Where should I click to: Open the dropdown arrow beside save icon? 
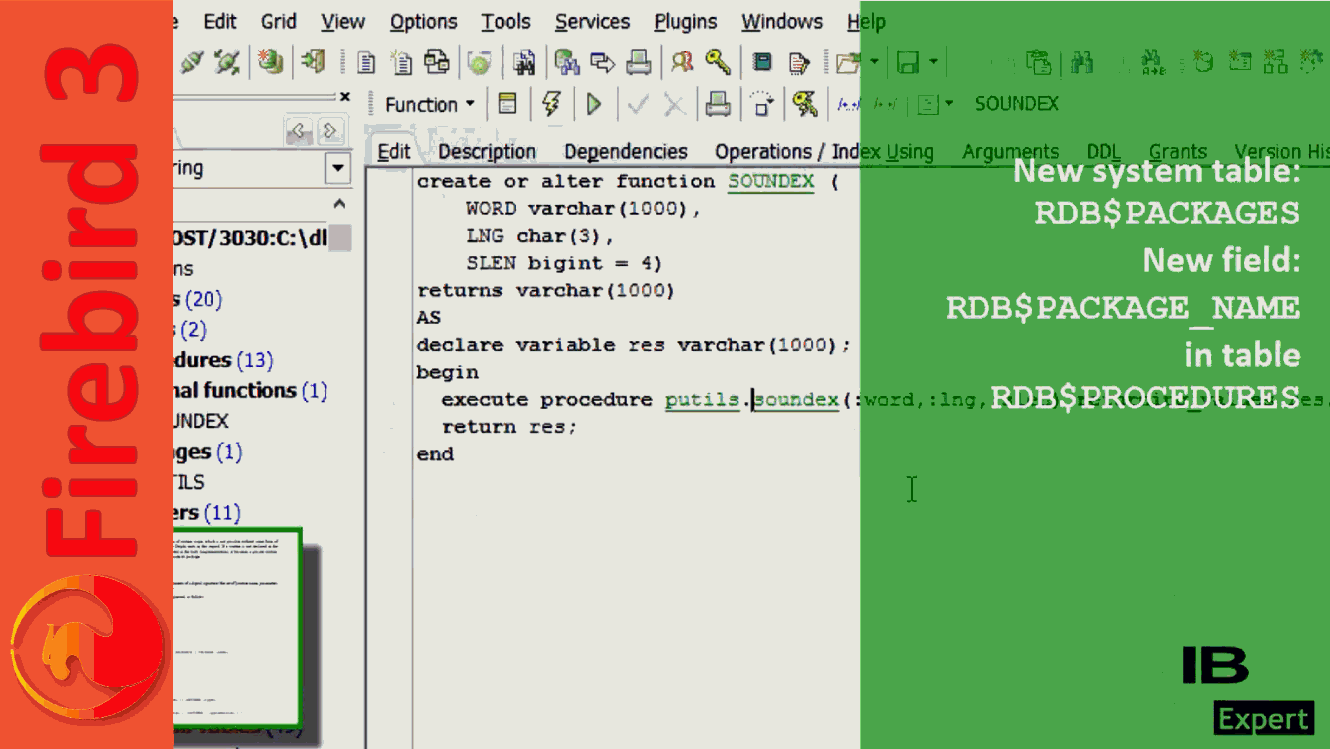(x=934, y=62)
